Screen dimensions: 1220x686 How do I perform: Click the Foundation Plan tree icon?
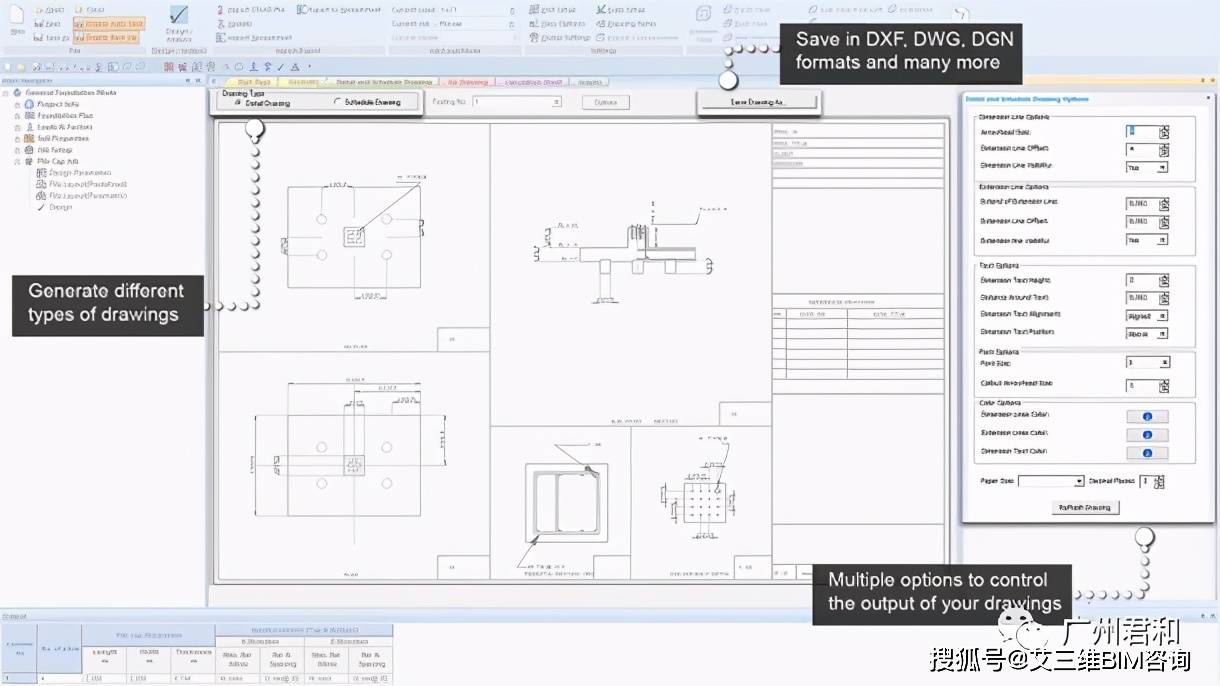coord(28,115)
